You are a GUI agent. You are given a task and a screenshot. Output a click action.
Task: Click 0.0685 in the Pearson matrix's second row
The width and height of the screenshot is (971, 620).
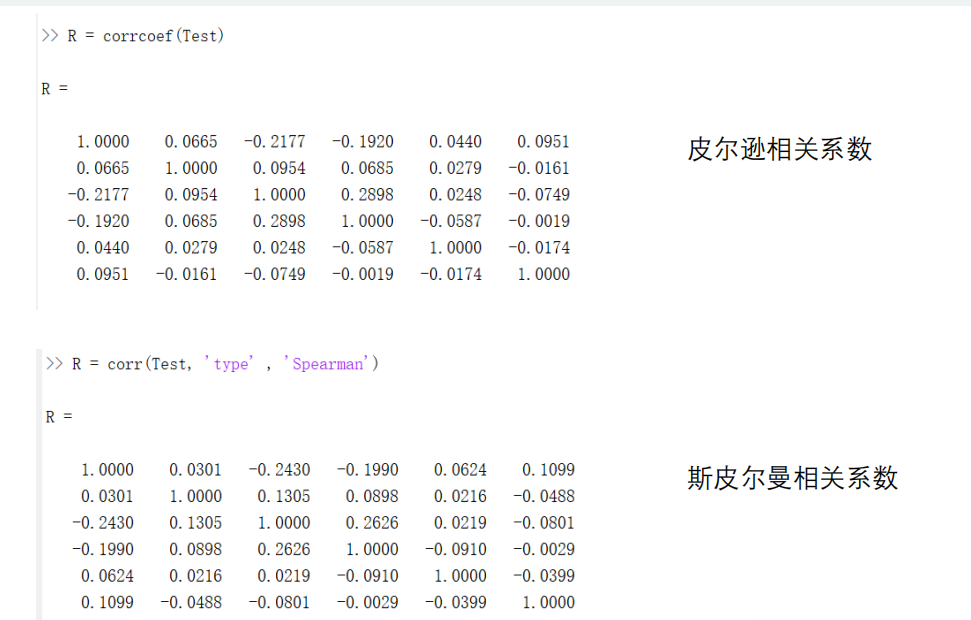click(367, 168)
